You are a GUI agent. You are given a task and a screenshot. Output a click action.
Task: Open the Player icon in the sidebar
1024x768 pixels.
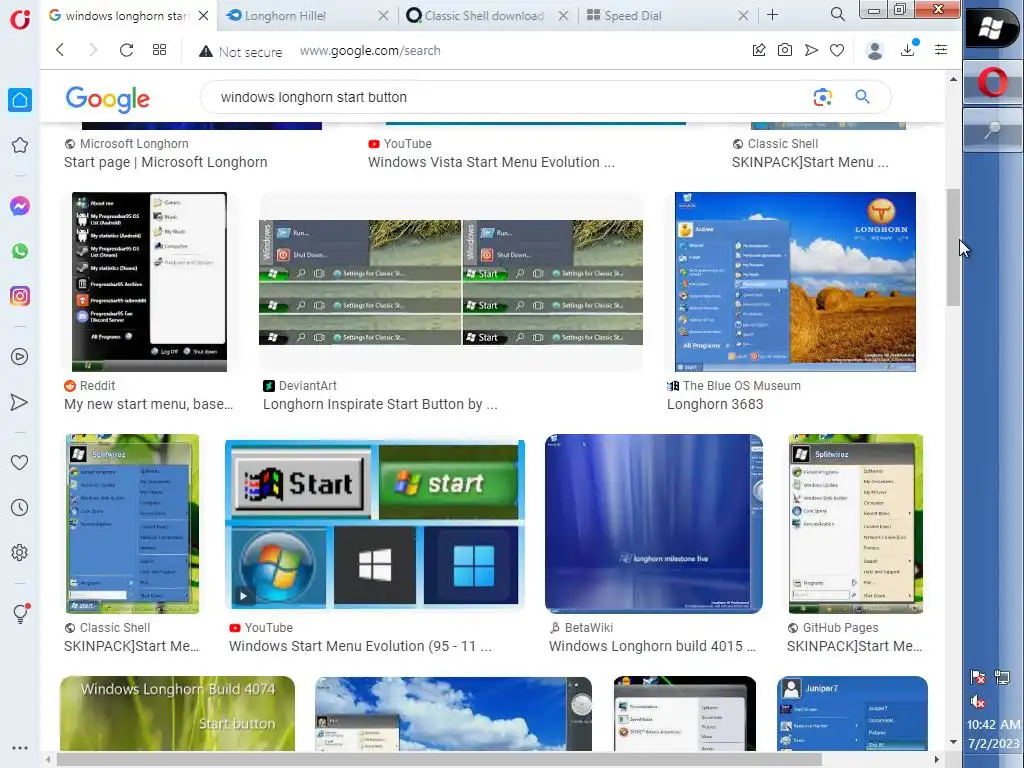pos(20,357)
